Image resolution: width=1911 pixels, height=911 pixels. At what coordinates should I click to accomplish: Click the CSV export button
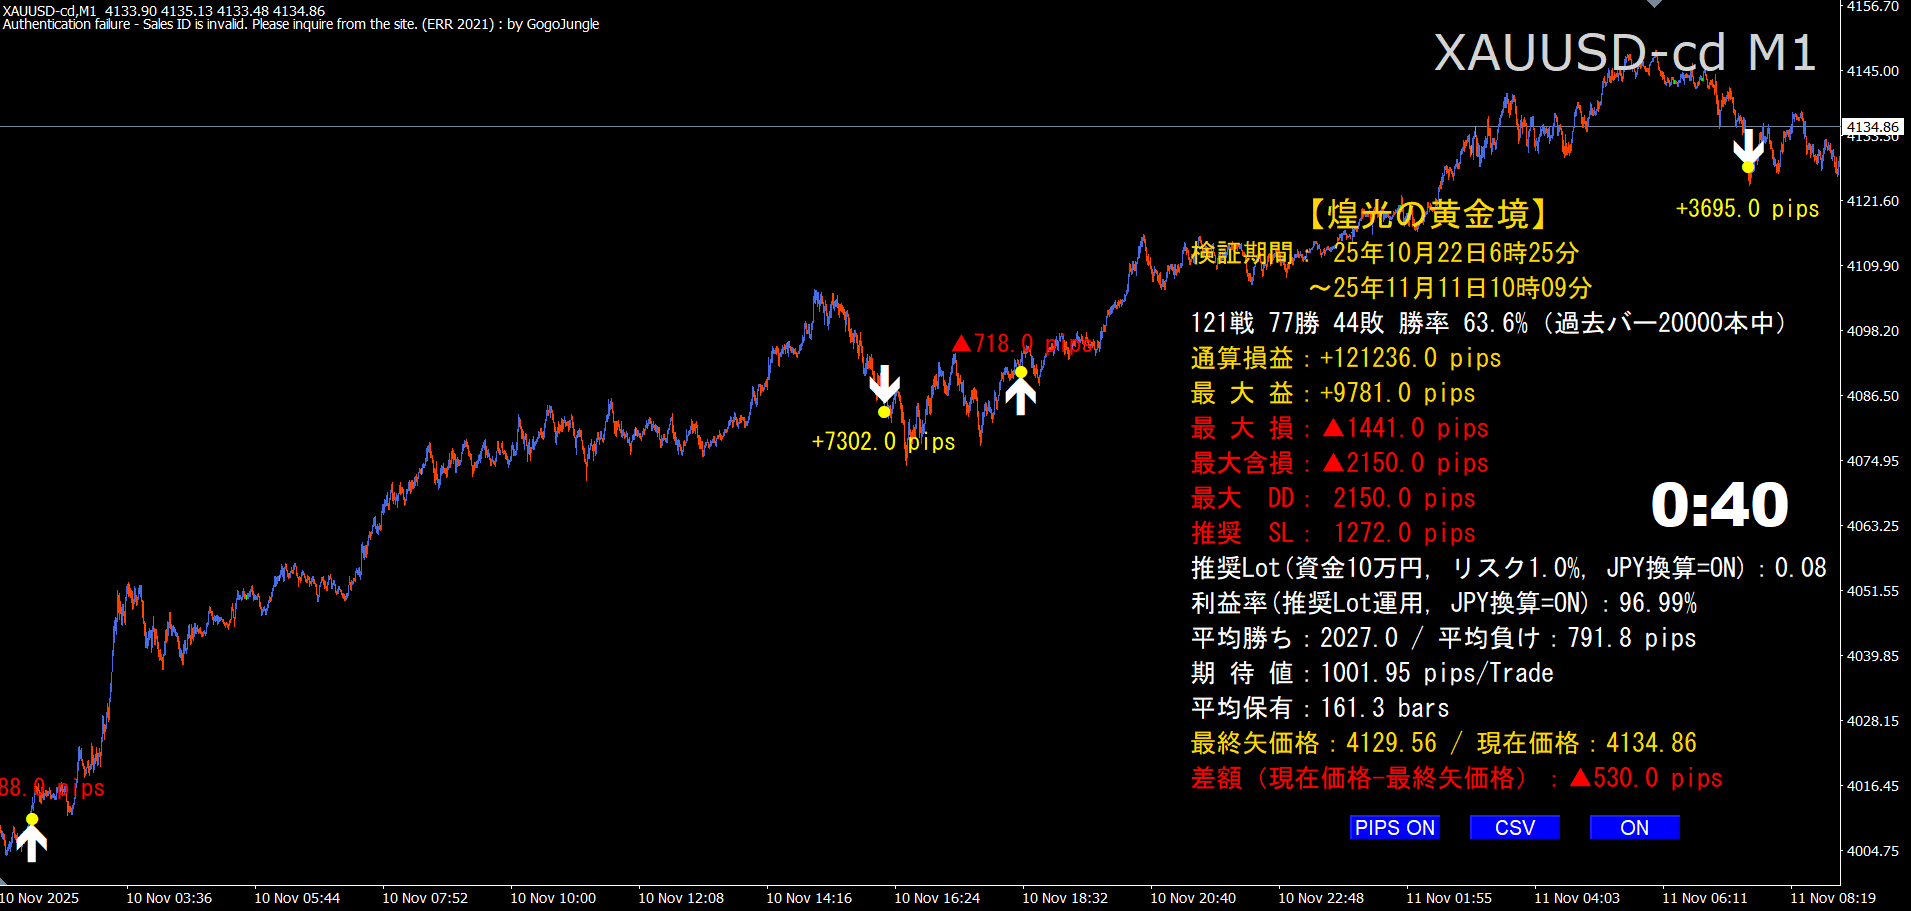tap(1514, 828)
